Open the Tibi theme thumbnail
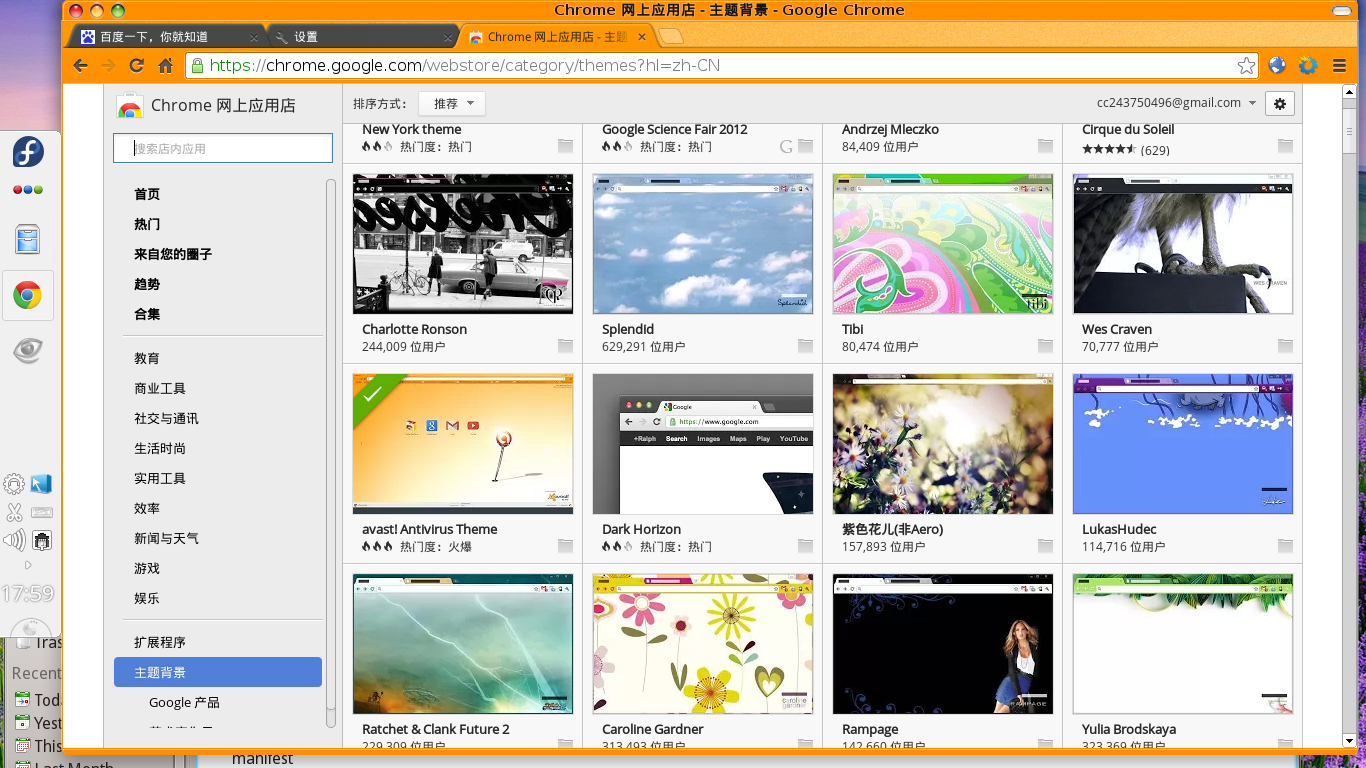 943,244
